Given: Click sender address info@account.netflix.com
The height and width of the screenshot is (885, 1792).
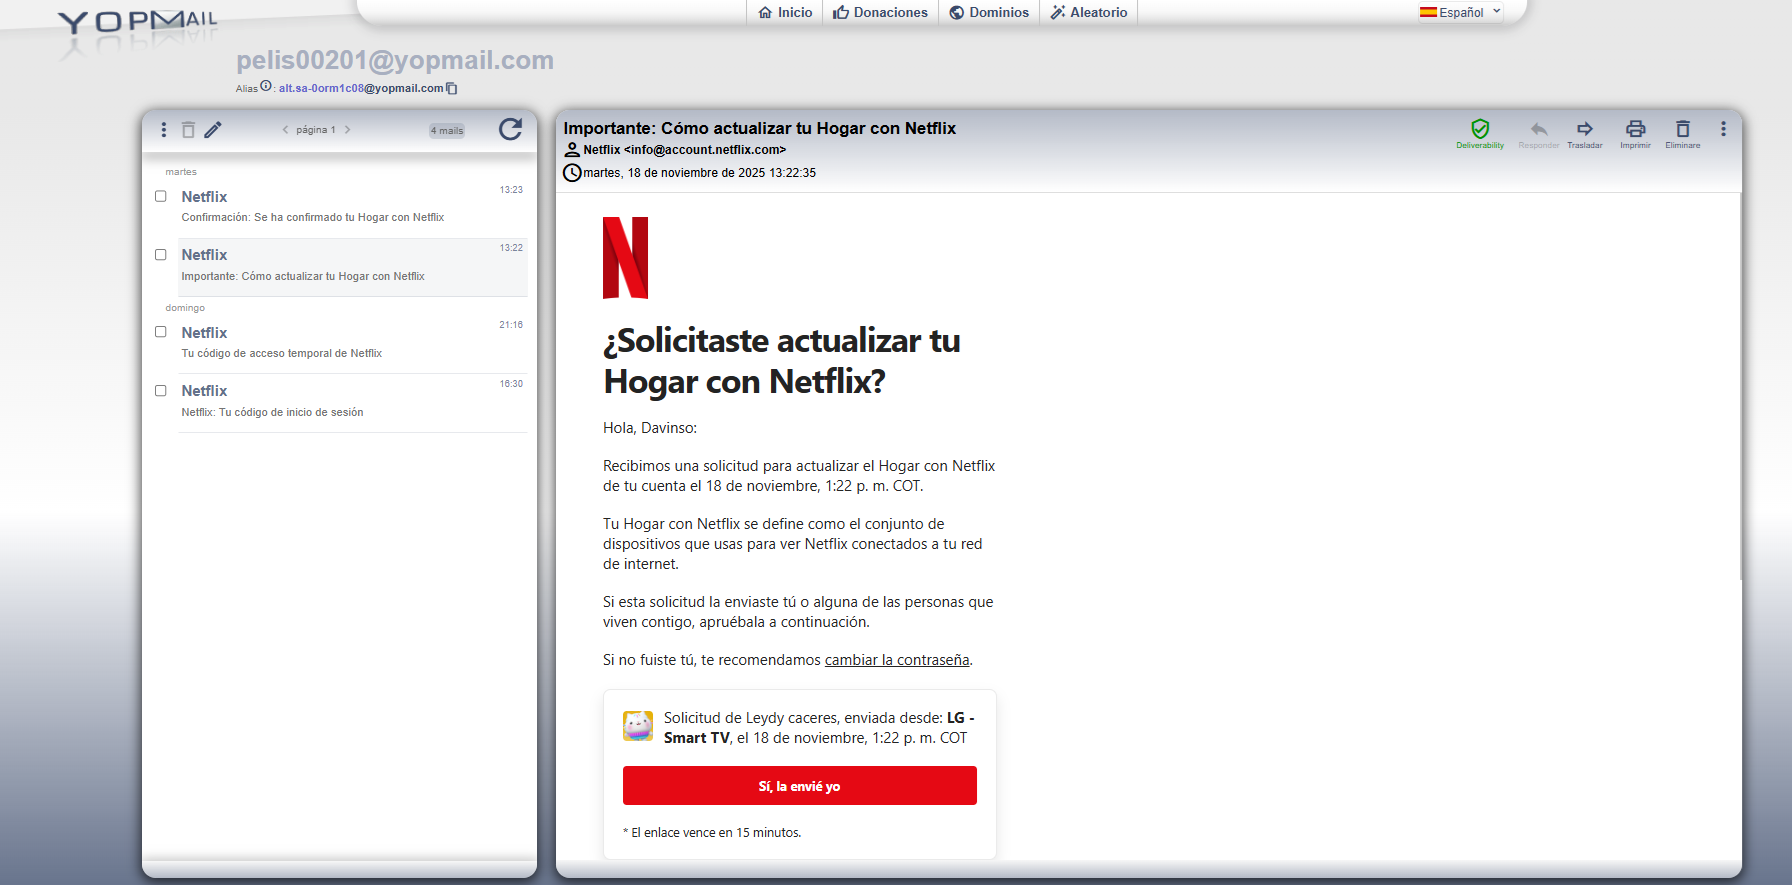Looking at the screenshot, I should [x=705, y=150].
